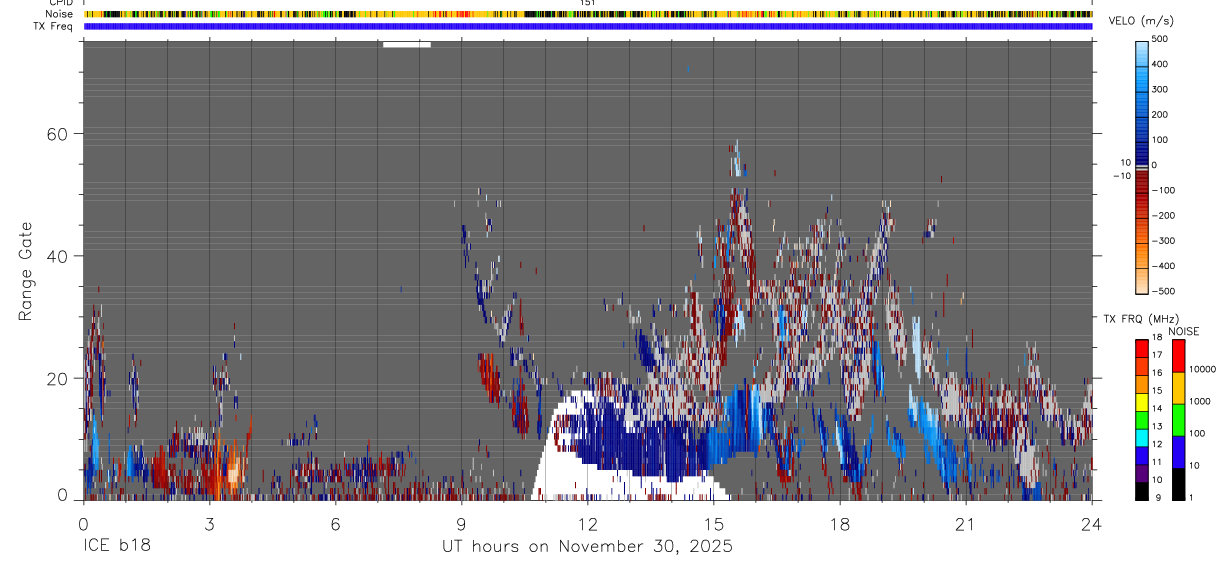Click the "NOISE" legend title above color bar
Image resolution: width=1228 pixels, height=567 pixels.
1184,332
